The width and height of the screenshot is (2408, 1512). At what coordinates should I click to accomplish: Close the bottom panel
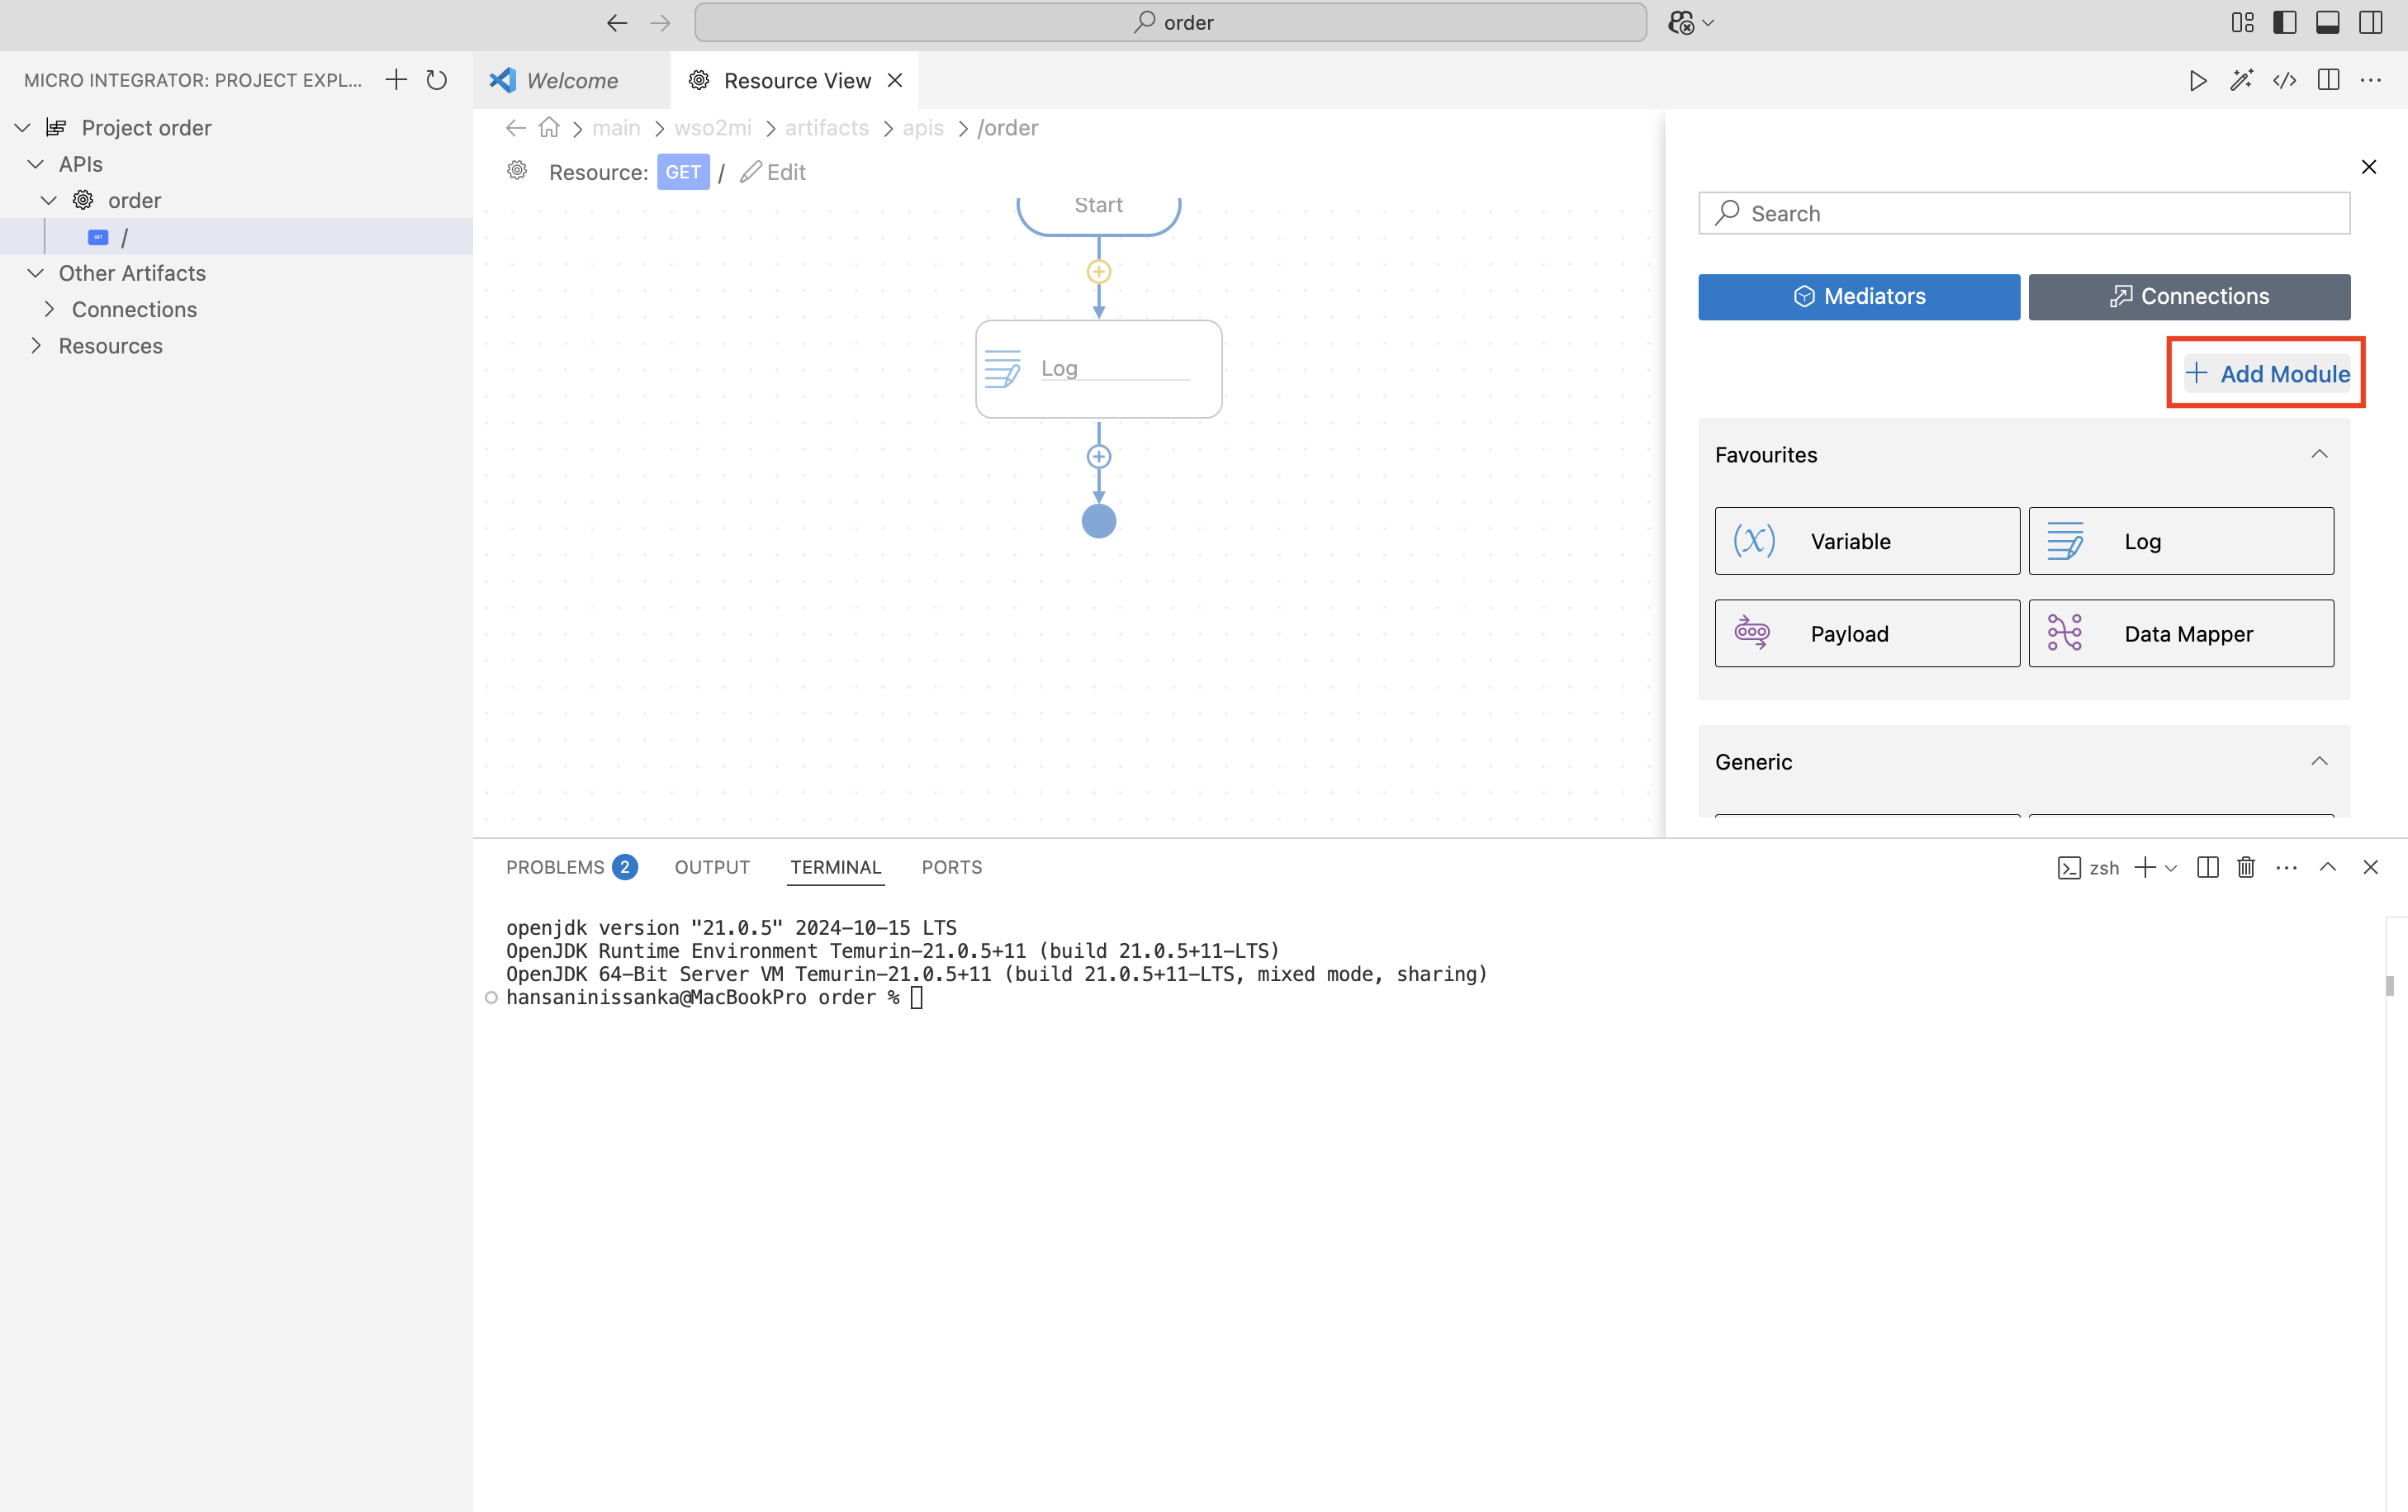point(2370,868)
